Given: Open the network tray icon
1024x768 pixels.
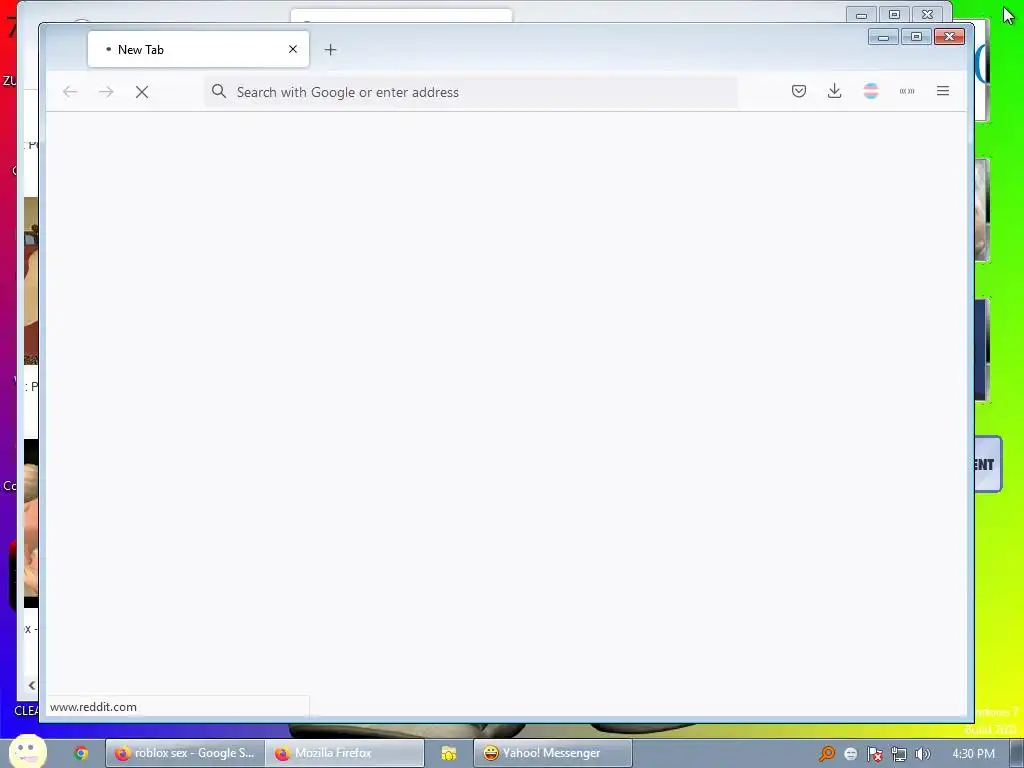Looking at the screenshot, I should [899, 754].
